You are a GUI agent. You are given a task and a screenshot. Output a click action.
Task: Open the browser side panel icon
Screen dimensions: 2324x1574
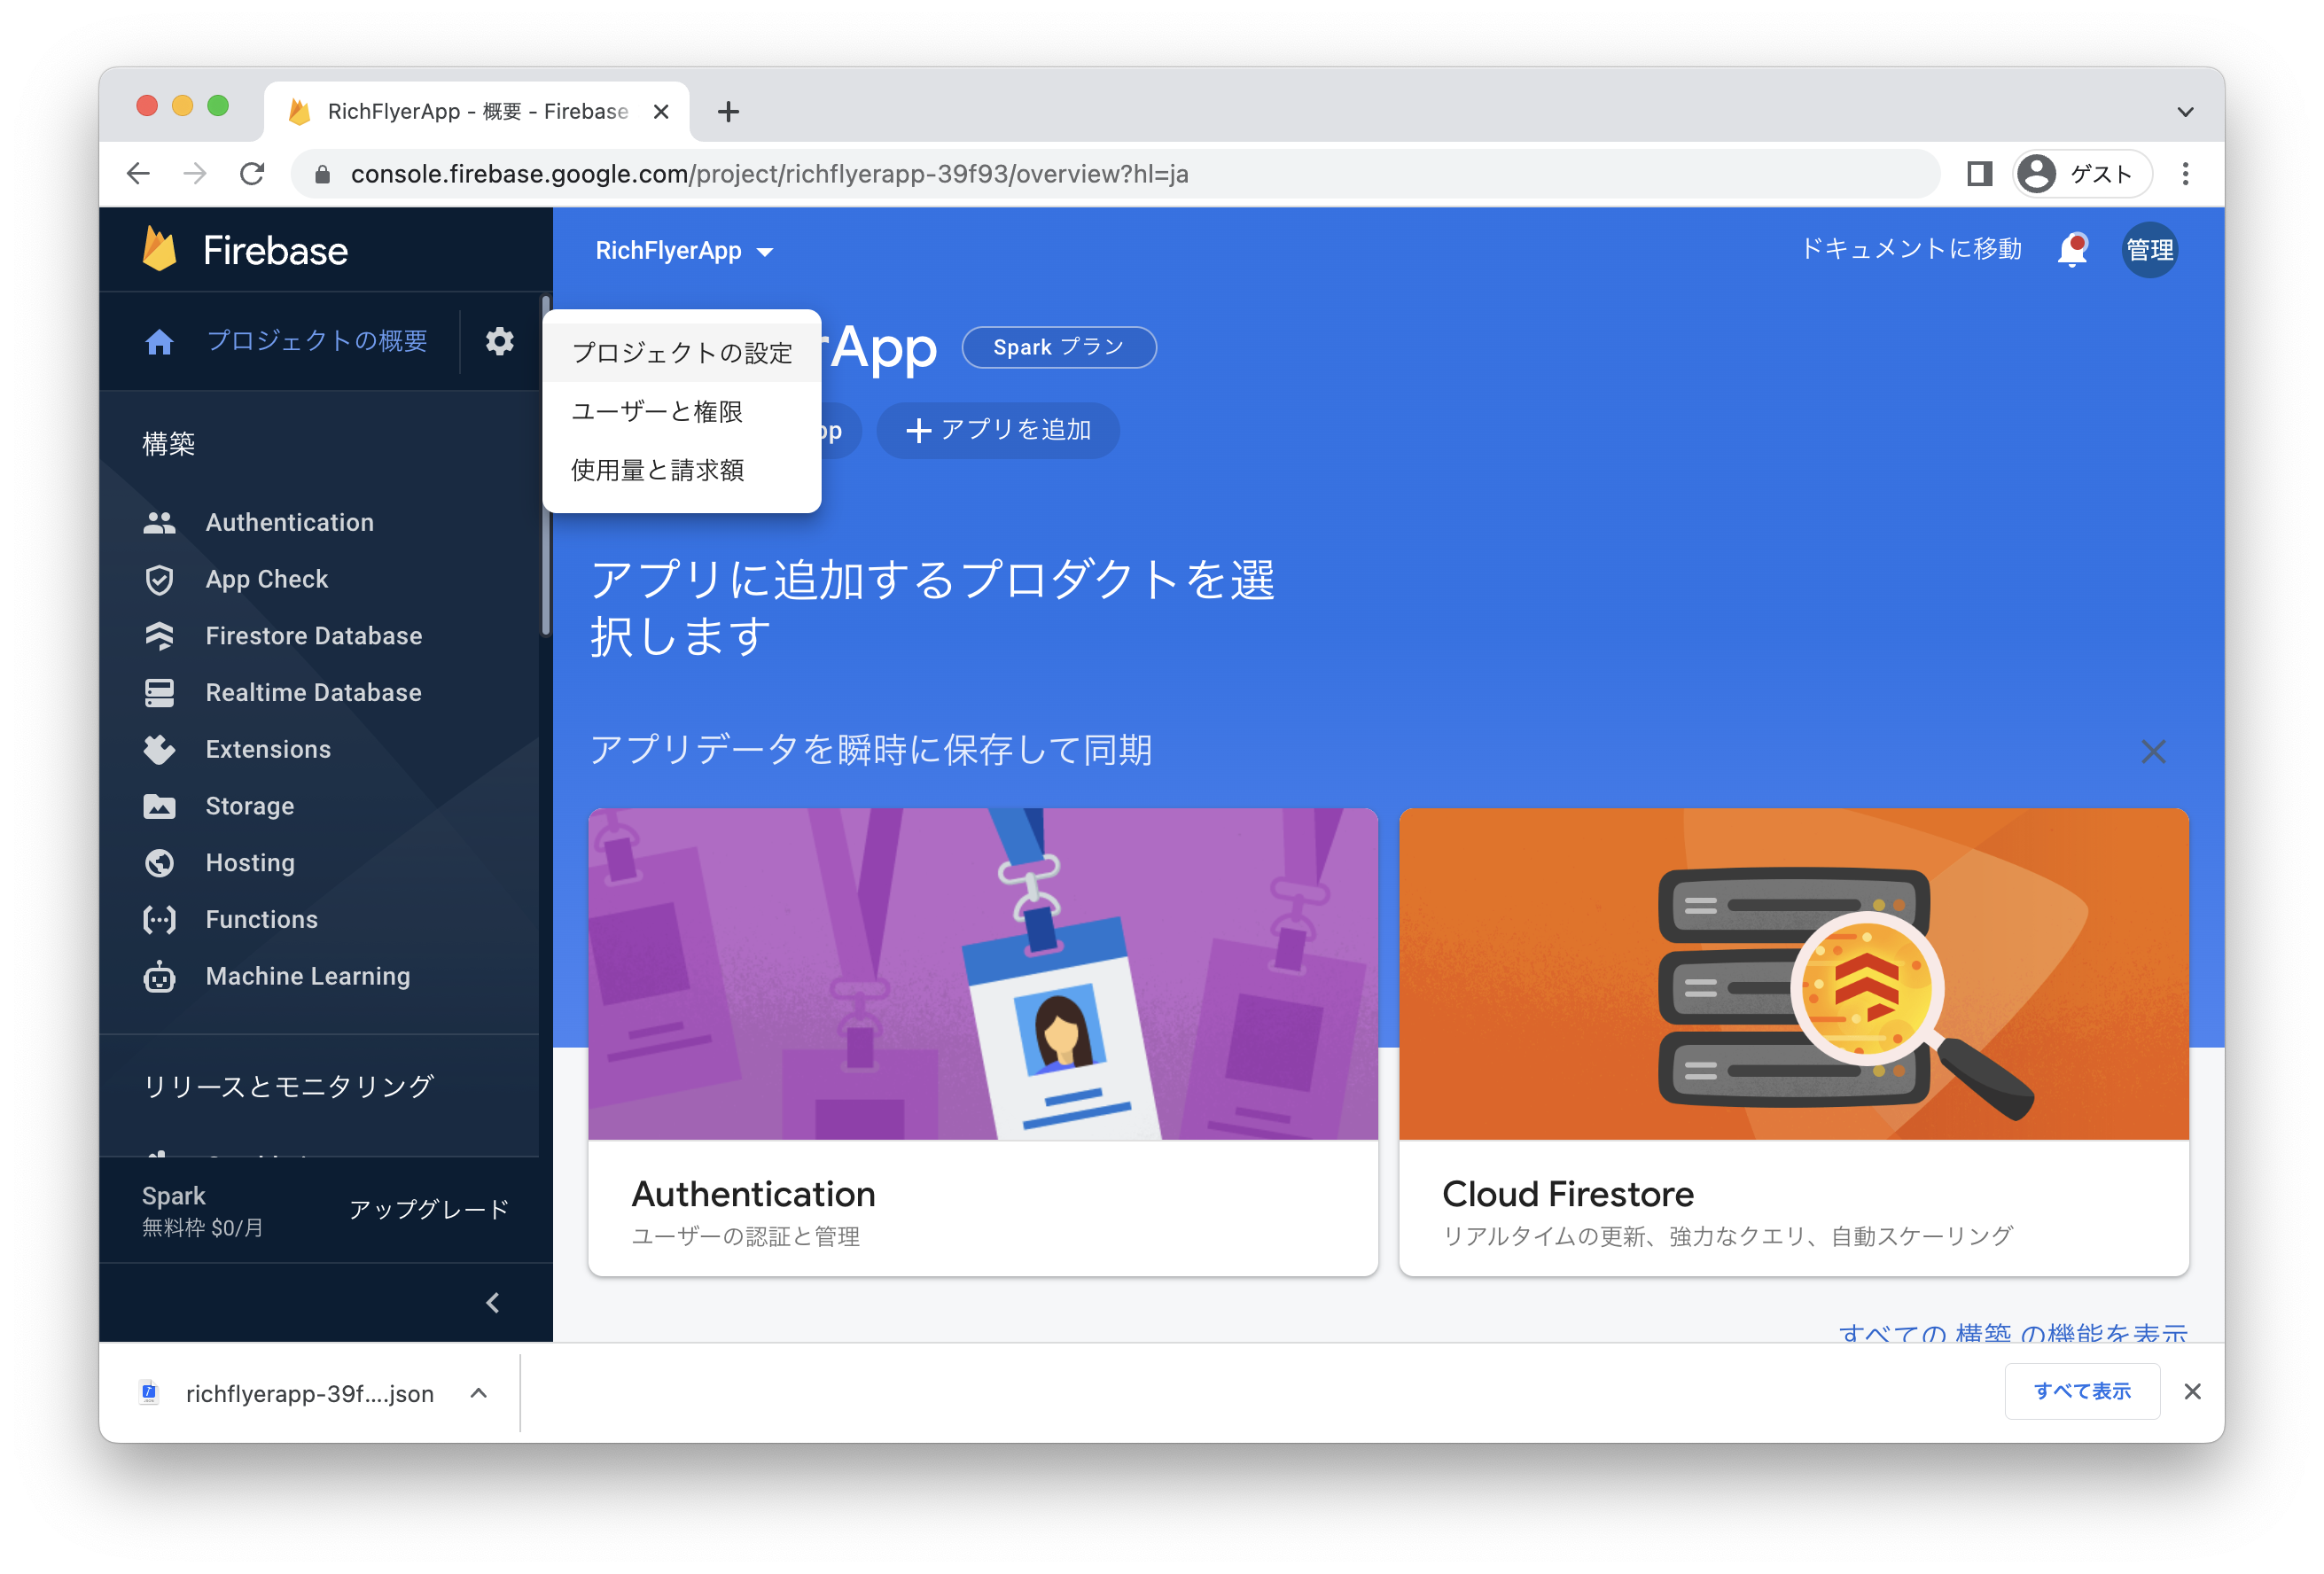tap(1978, 174)
